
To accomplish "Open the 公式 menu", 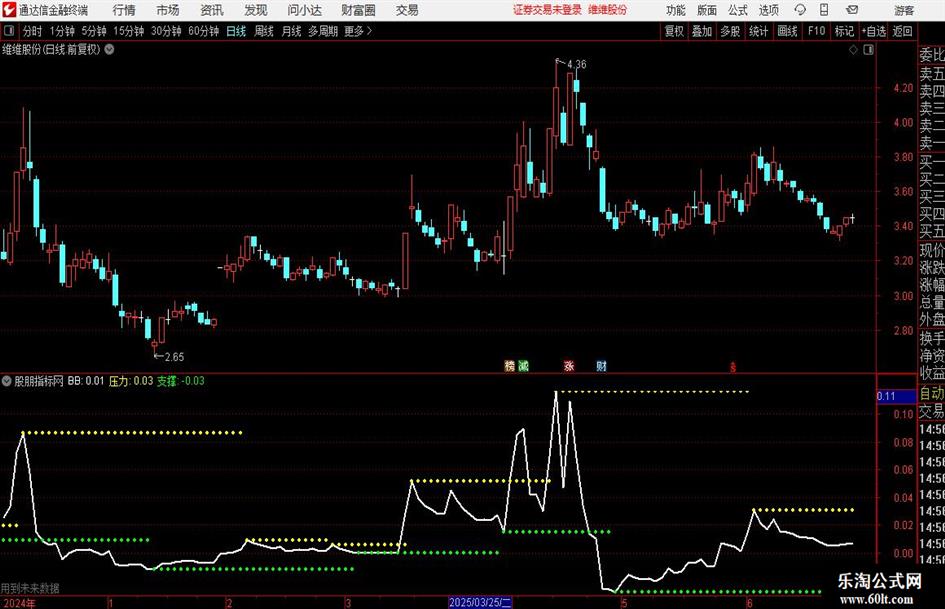I will (738, 10).
